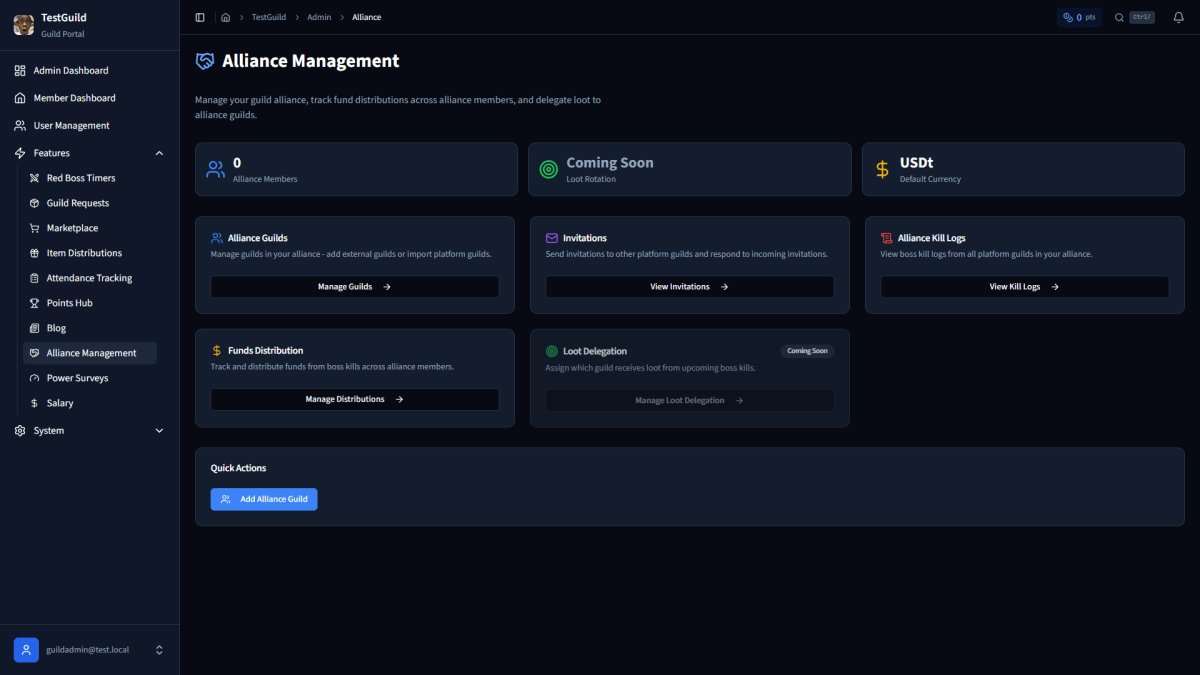Viewport: 1200px width, 675px height.
Task: Select the Power Surveys icon
Action: click(35, 377)
